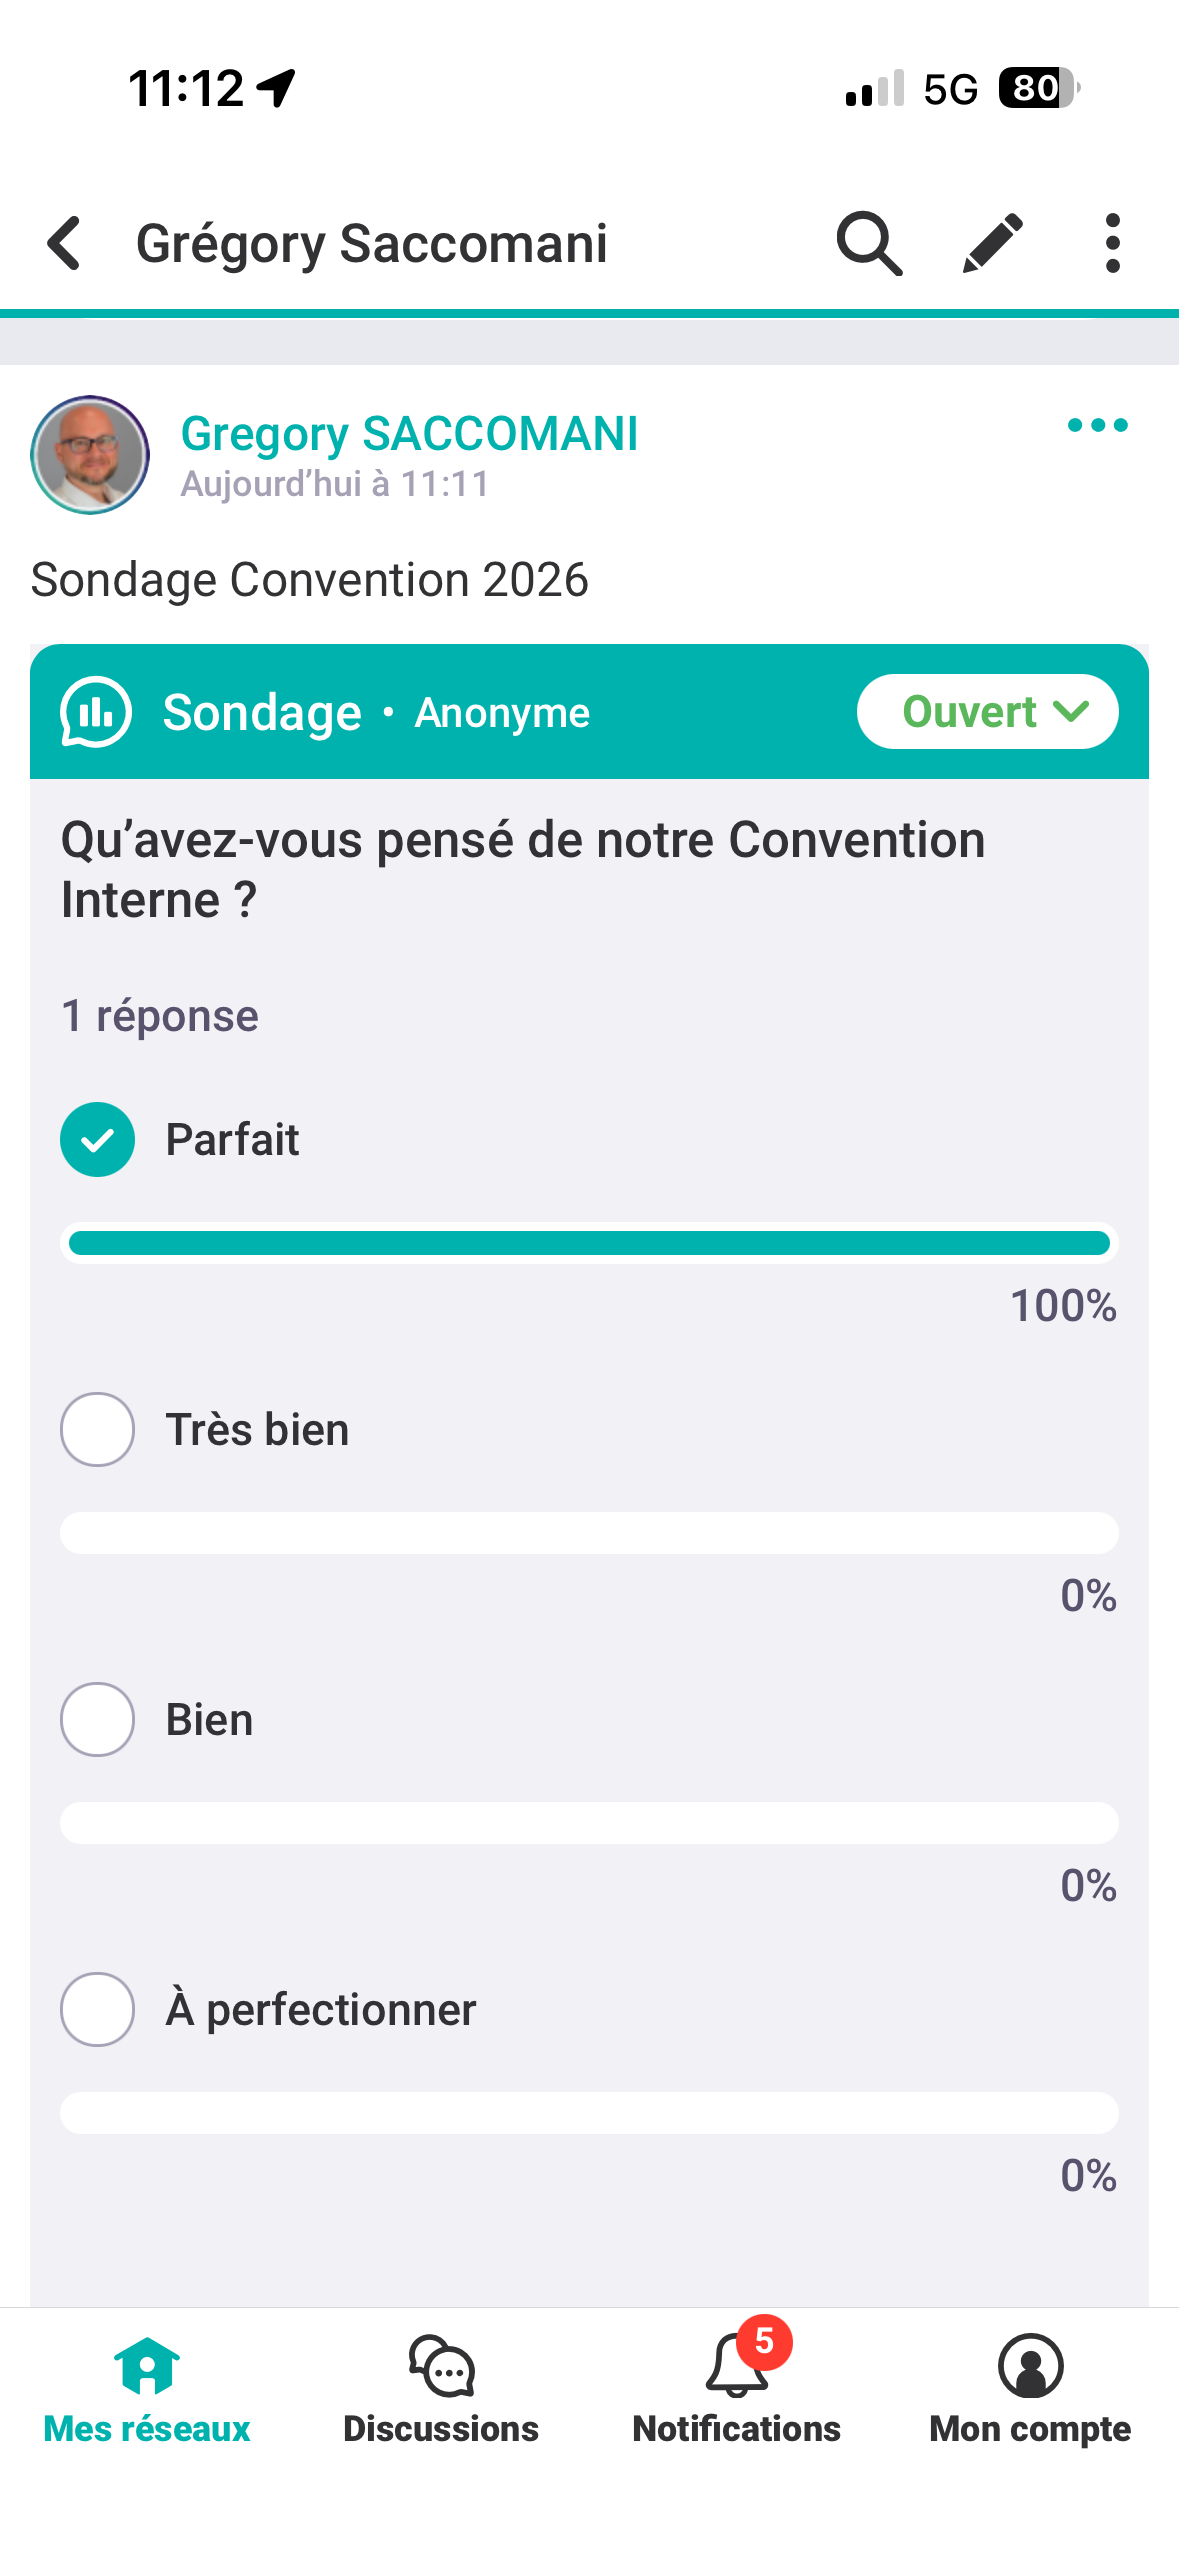Tap the iOS battery status indicator
1179x2556 pixels.
pos(1038,89)
